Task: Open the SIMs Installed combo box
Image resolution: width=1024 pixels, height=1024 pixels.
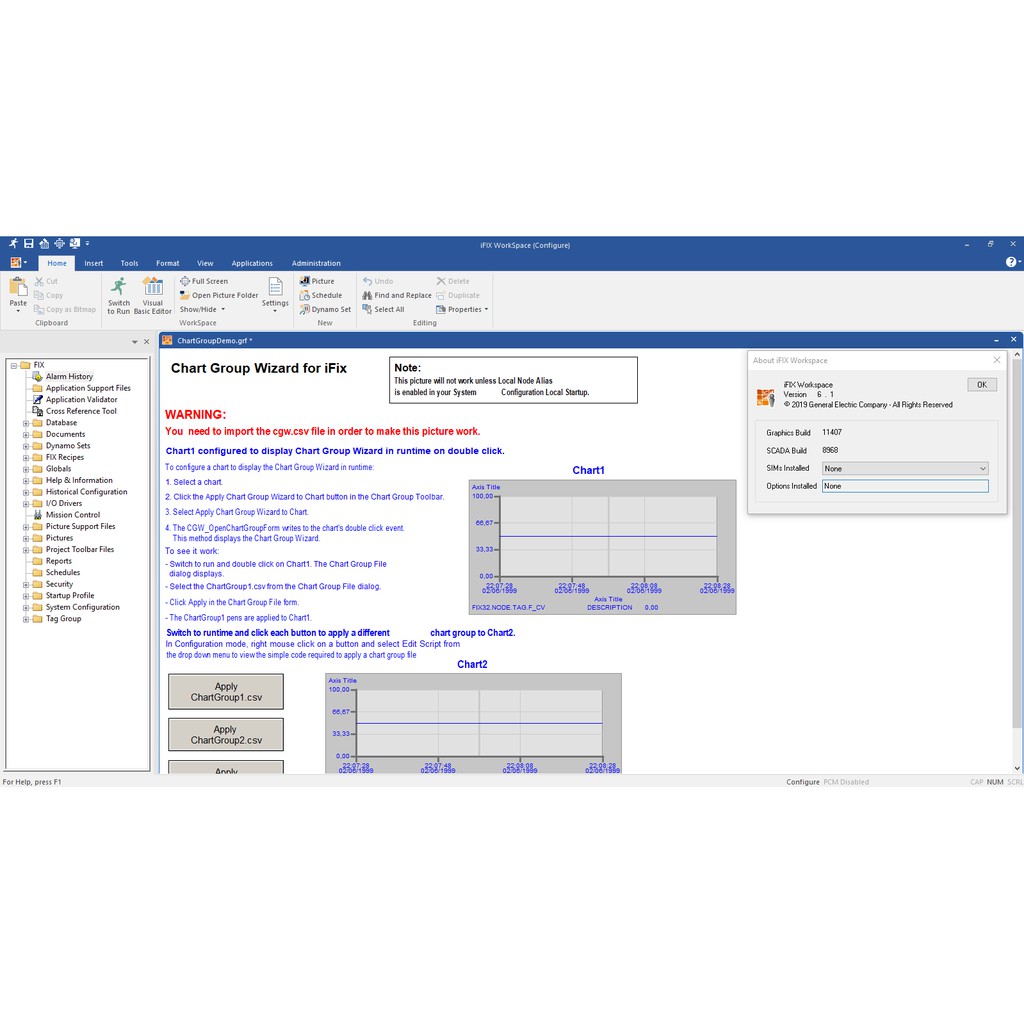Action: 904,469
